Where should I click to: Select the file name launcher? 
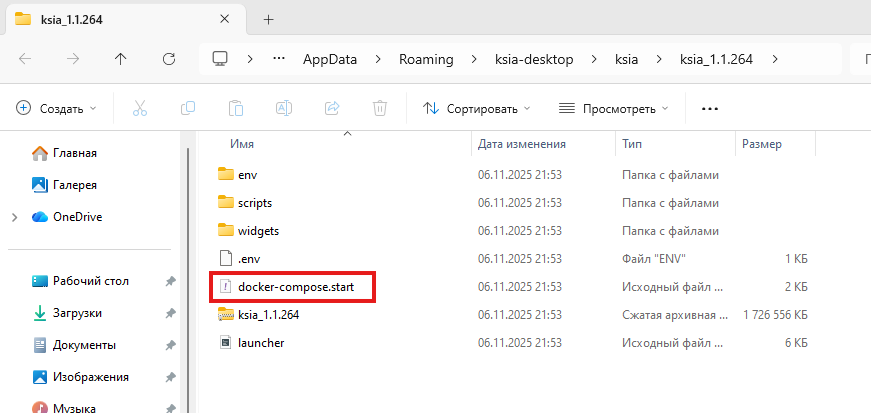tap(261, 343)
